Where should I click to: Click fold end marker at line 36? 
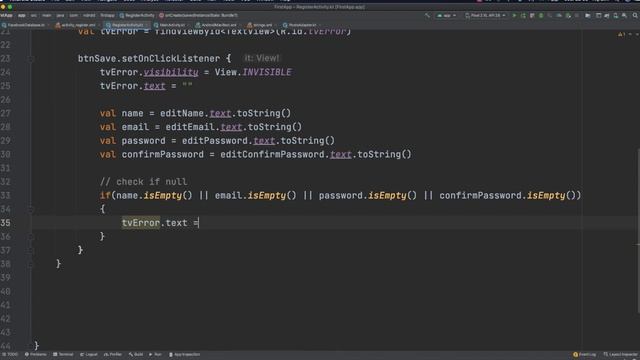tap(31, 236)
